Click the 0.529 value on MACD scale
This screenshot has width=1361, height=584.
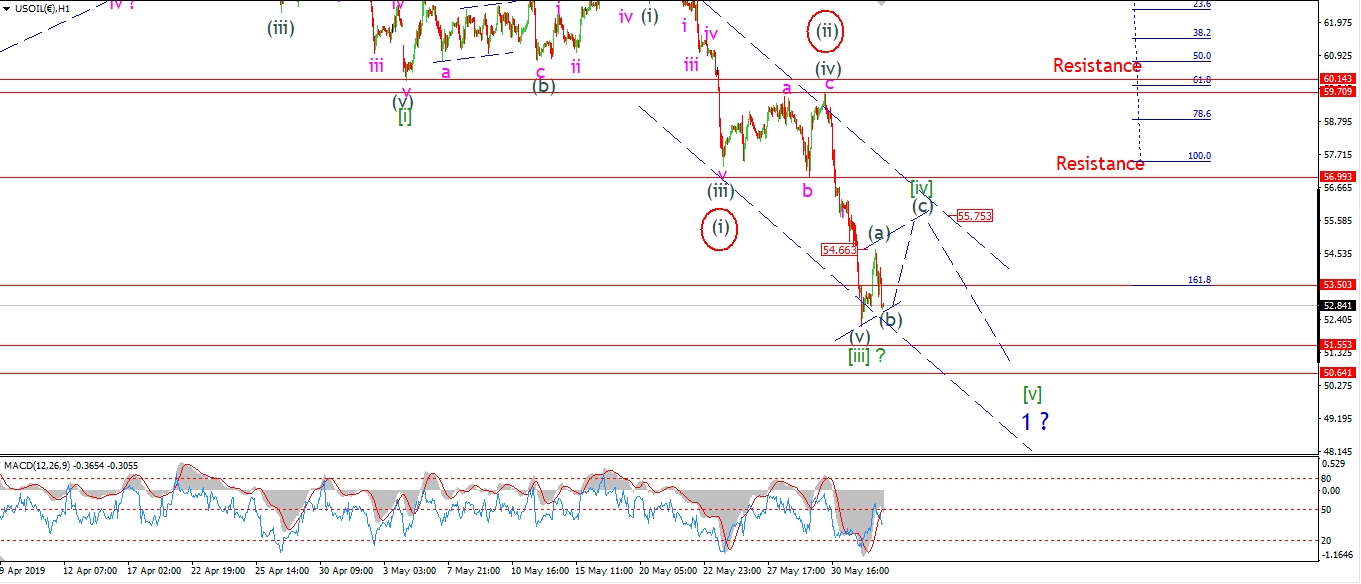(1334, 464)
